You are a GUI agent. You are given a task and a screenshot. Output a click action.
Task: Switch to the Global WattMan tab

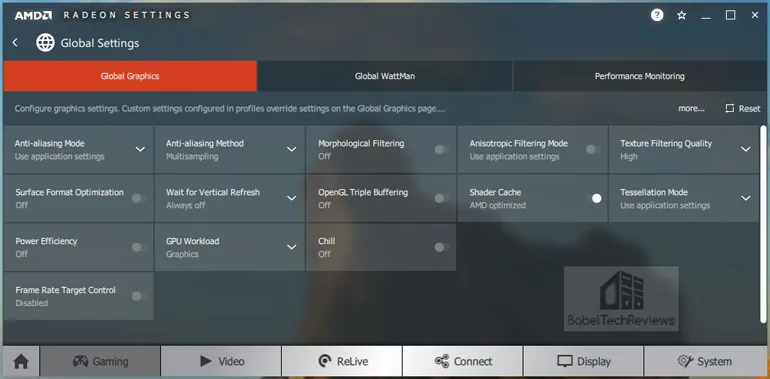[x=385, y=76]
